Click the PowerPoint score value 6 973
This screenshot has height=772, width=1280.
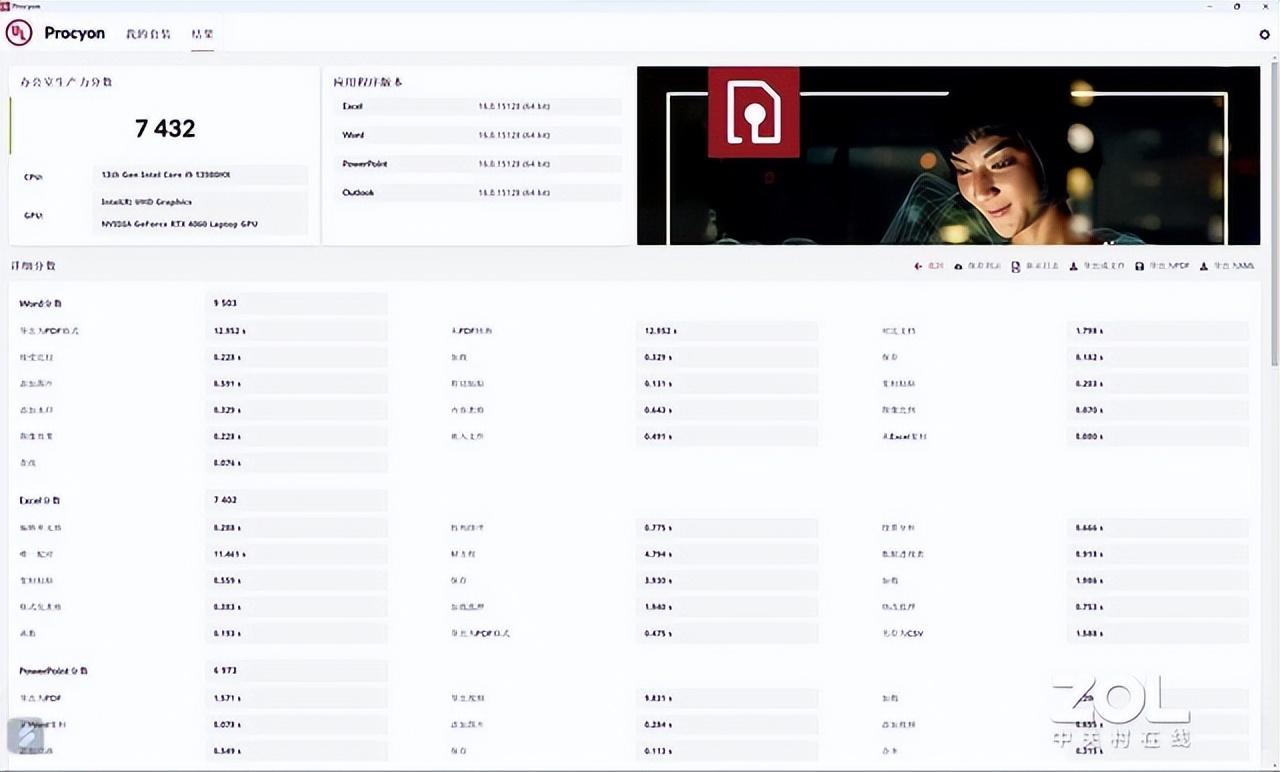(224, 670)
